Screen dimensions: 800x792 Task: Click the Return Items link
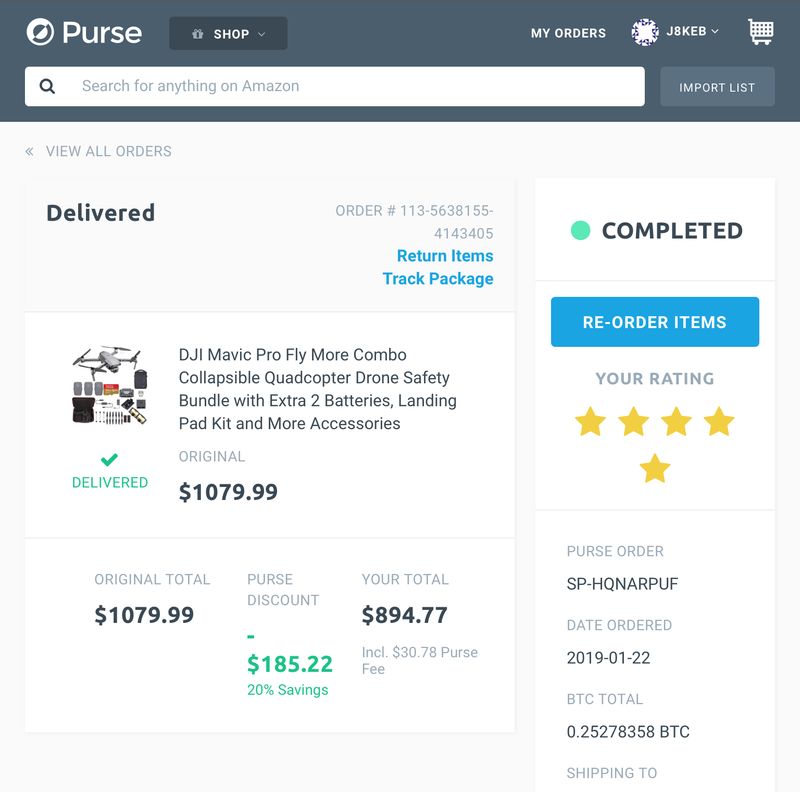445,256
